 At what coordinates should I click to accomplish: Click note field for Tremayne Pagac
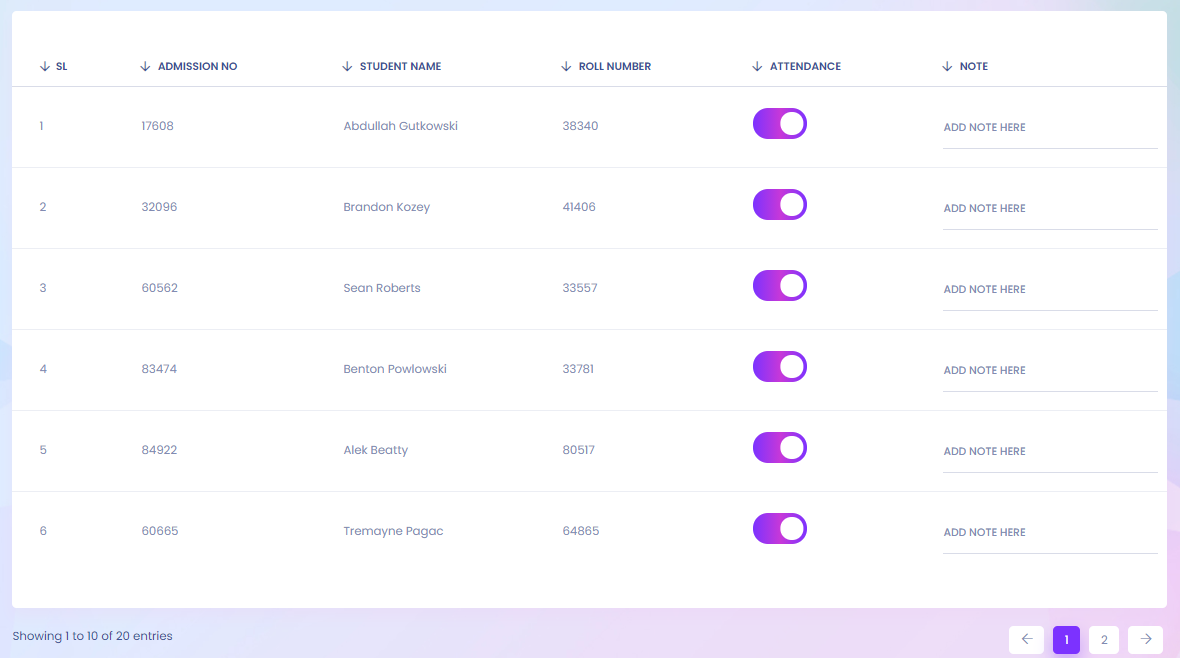pos(1050,533)
